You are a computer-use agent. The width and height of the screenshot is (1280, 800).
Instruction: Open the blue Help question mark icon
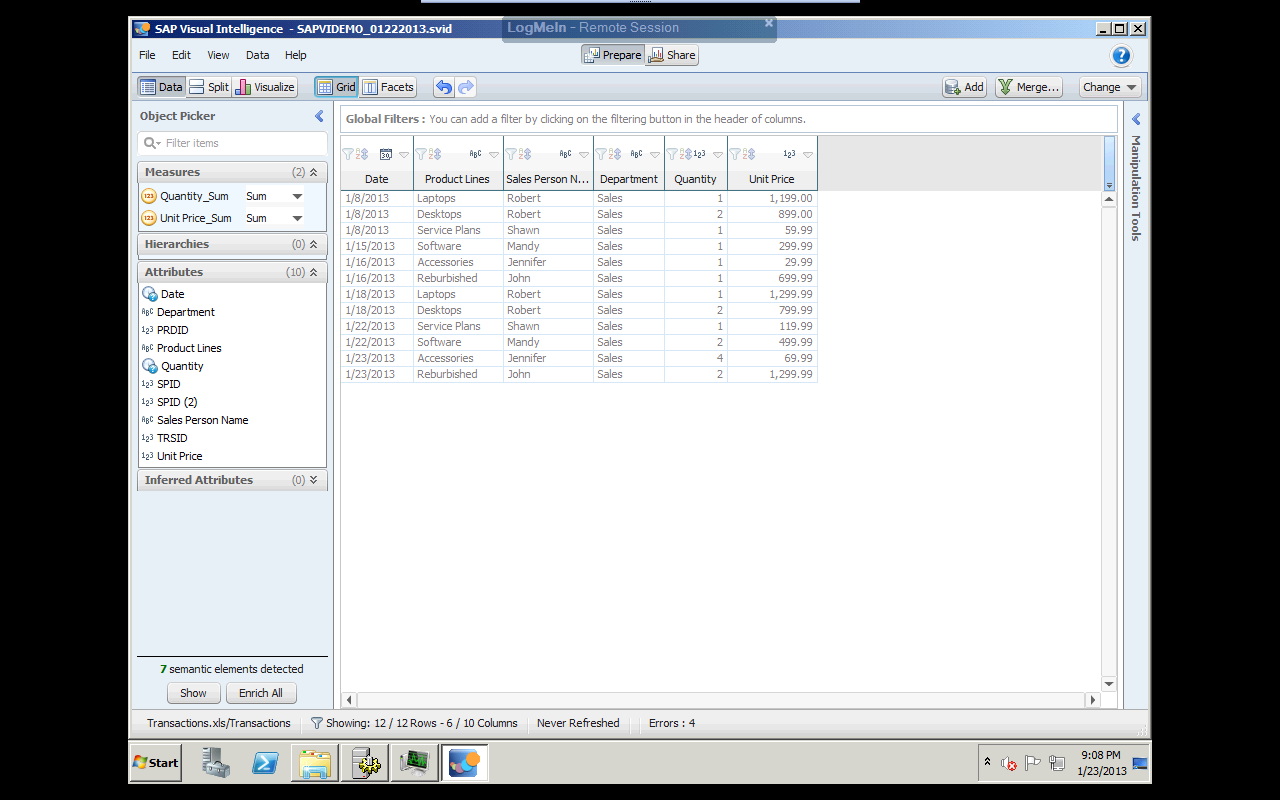click(x=1121, y=56)
